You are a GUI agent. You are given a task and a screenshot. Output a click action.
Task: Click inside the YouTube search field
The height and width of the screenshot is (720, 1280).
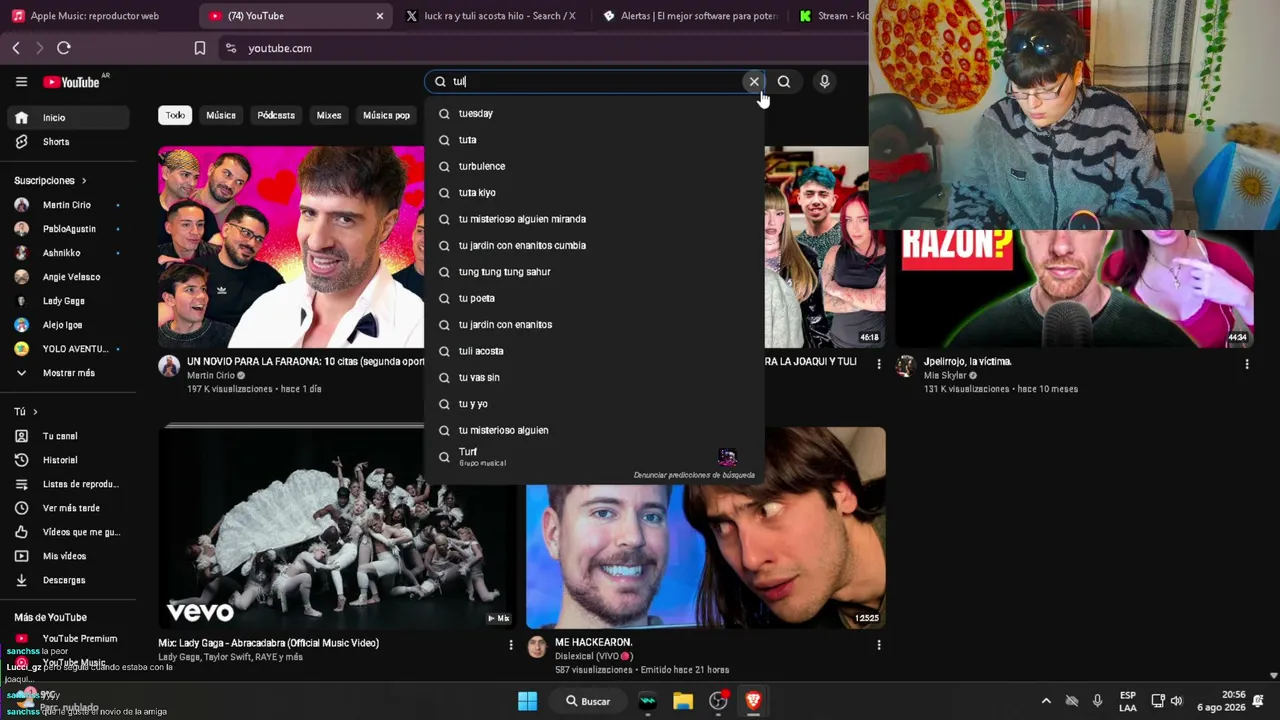coord(595,82)
